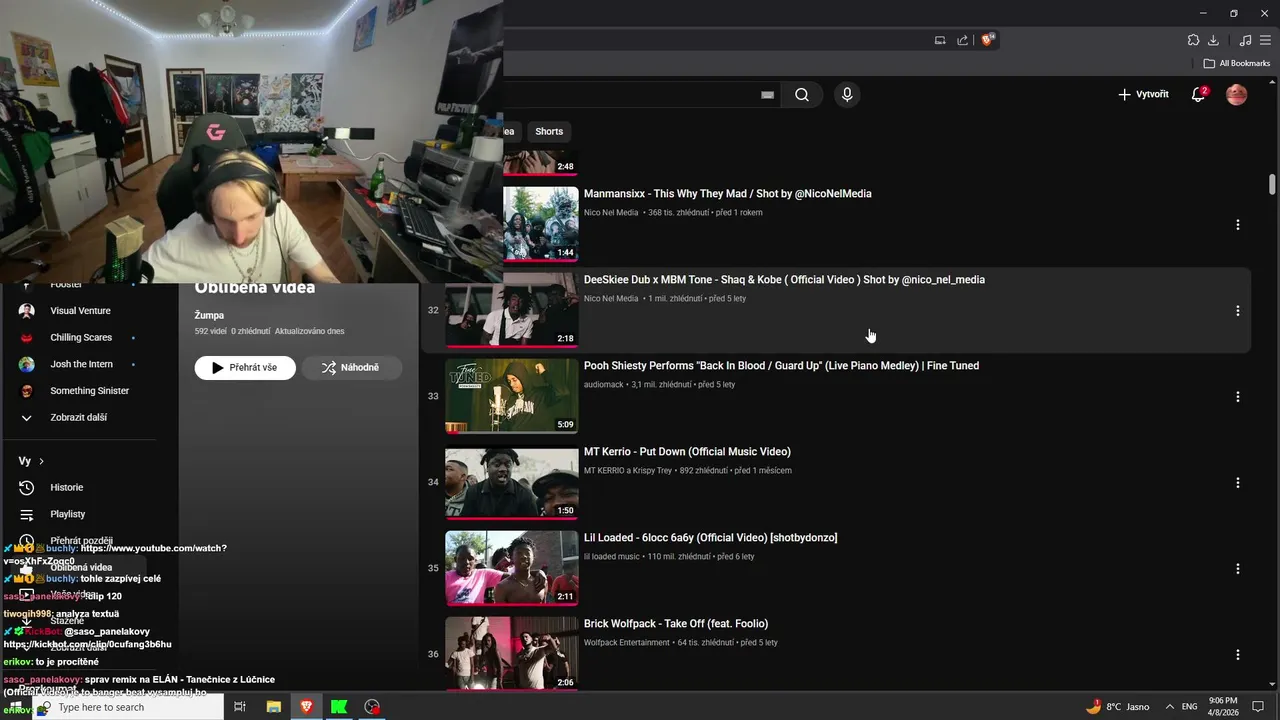Open Brave extensions puzzle icon
The width and height of the screenshot is (1280, 720).
point(1193,40)
